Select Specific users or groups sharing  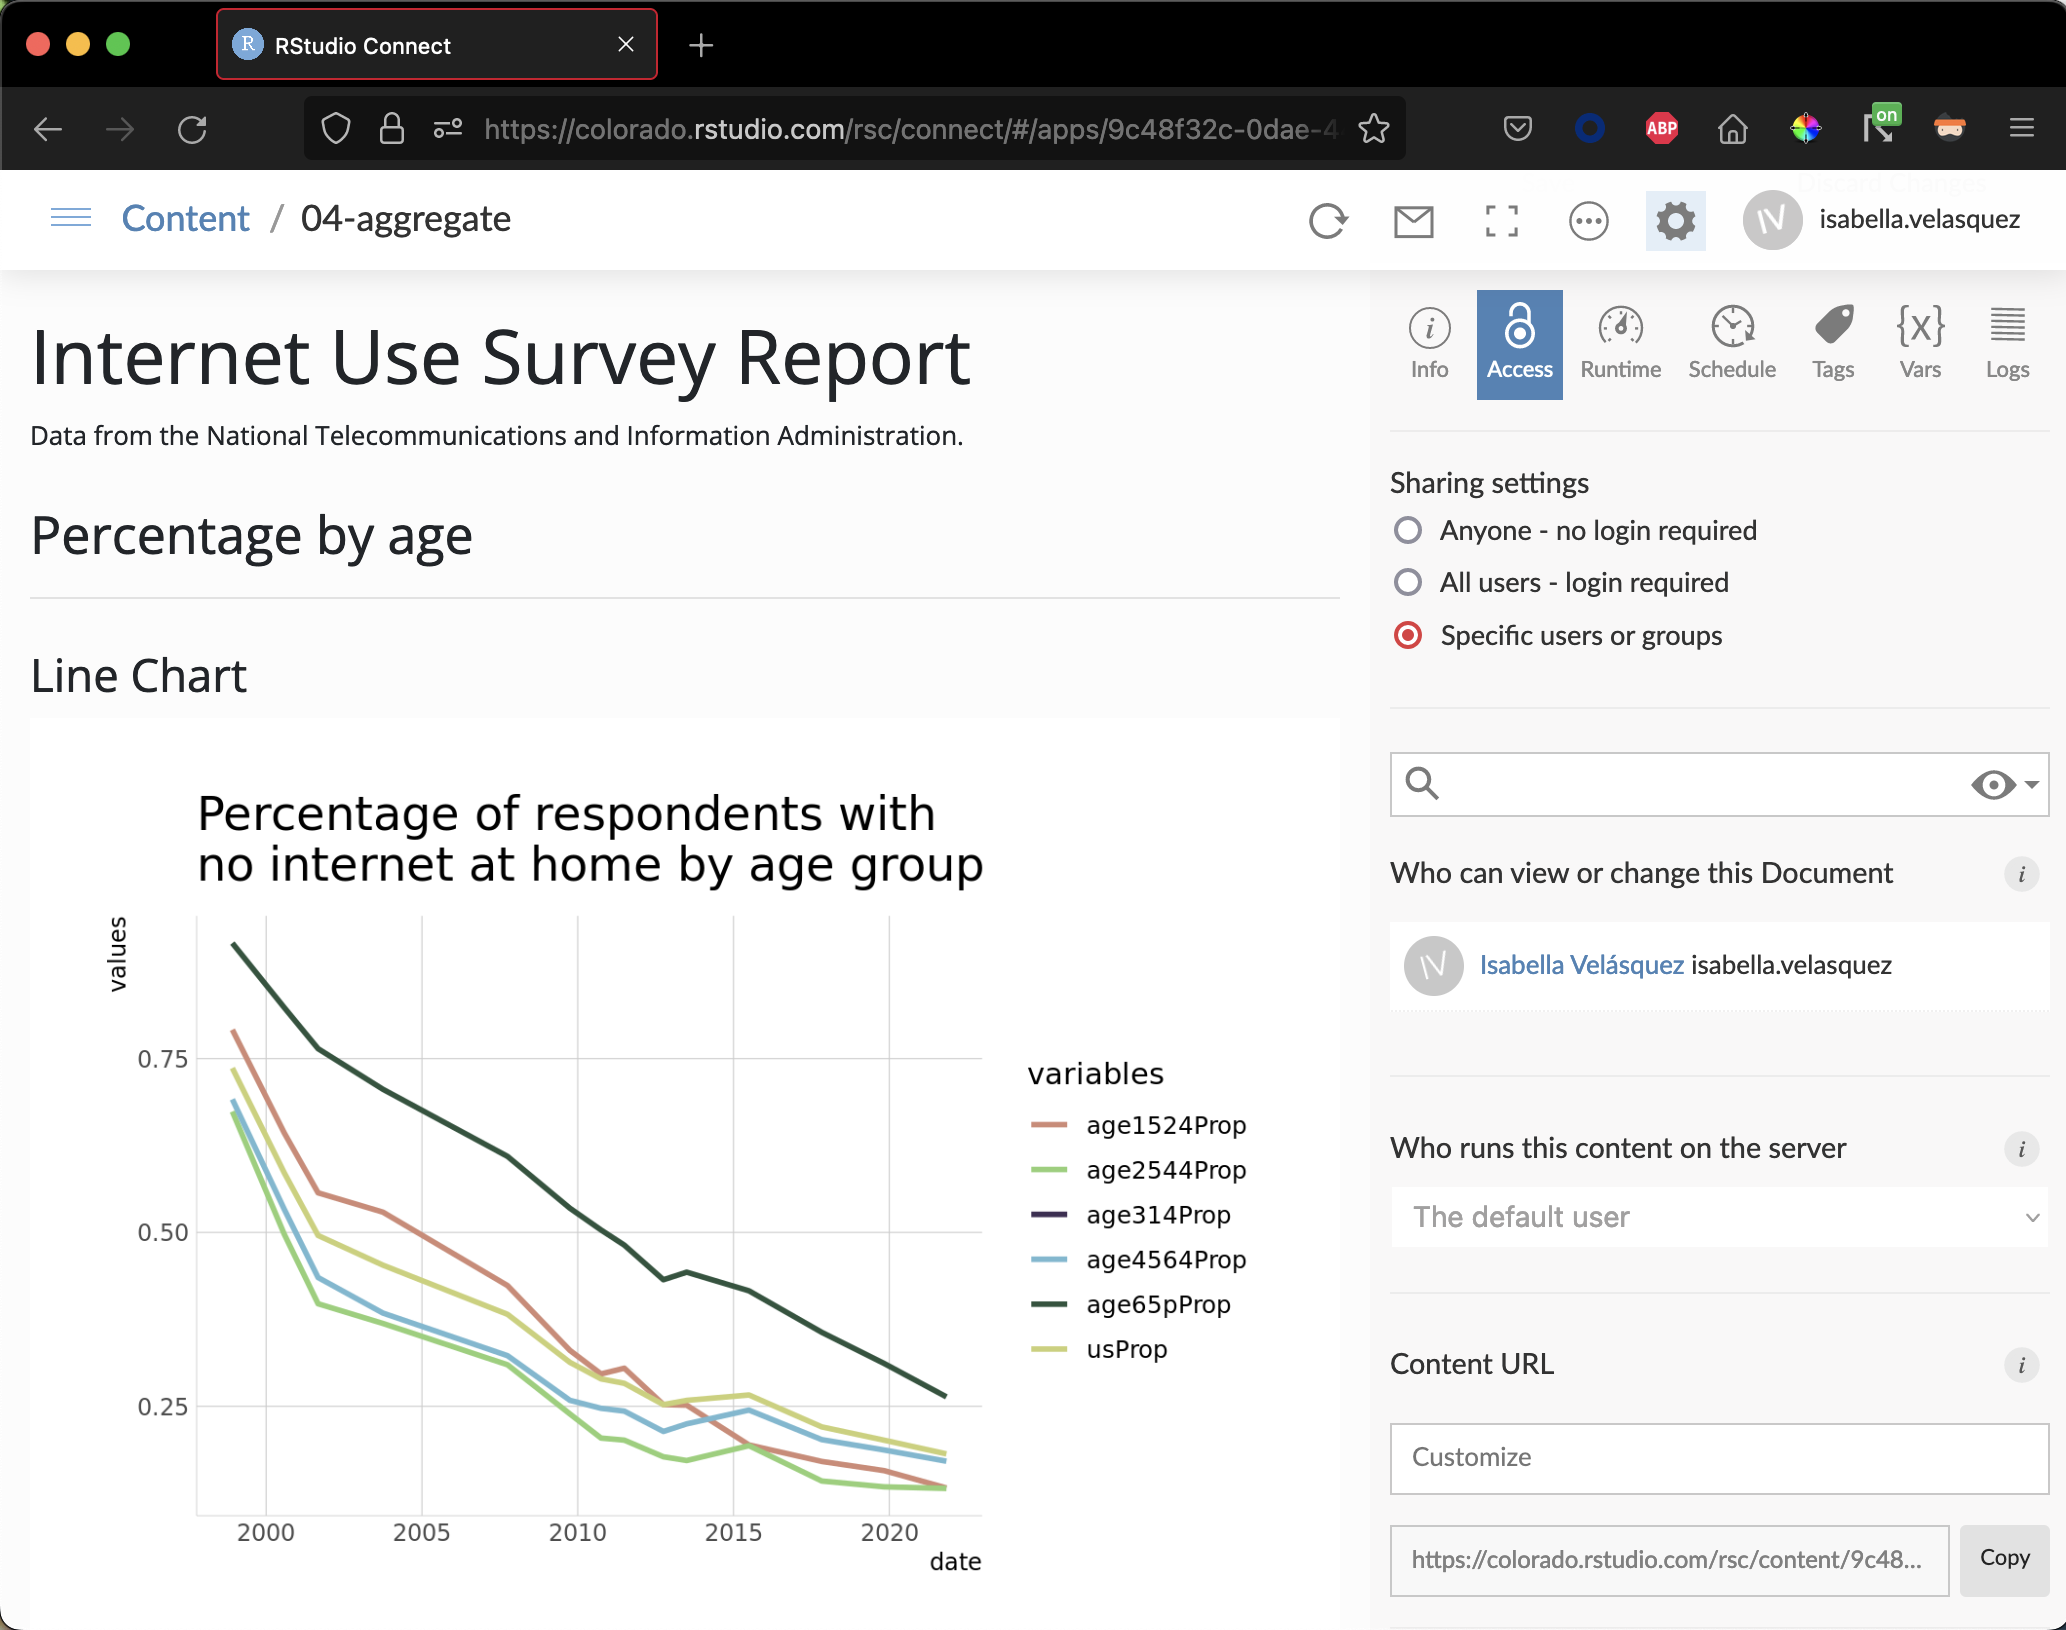tap(1408, 635)
